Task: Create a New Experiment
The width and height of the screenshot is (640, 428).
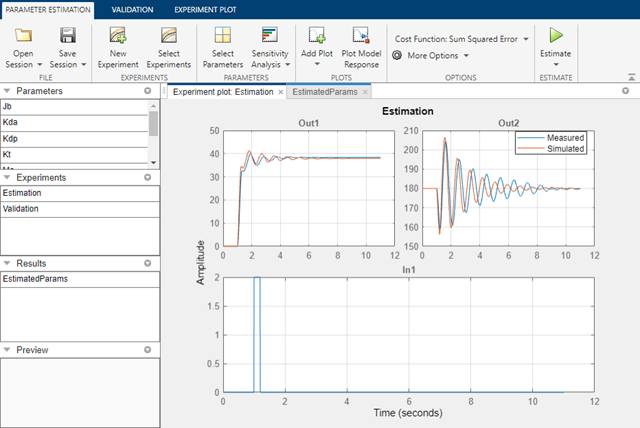Action: click(x=118, y=48)
